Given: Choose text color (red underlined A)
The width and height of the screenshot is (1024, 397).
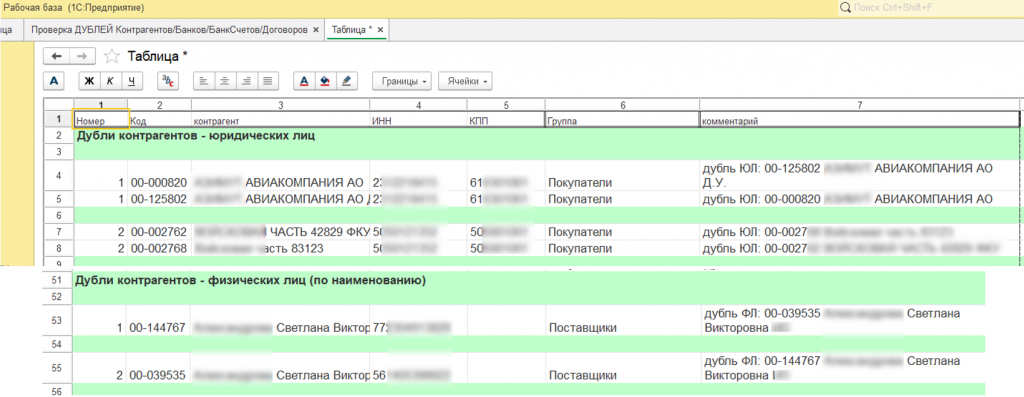Looking at the screenshot, I should click(x=304, y=81).
